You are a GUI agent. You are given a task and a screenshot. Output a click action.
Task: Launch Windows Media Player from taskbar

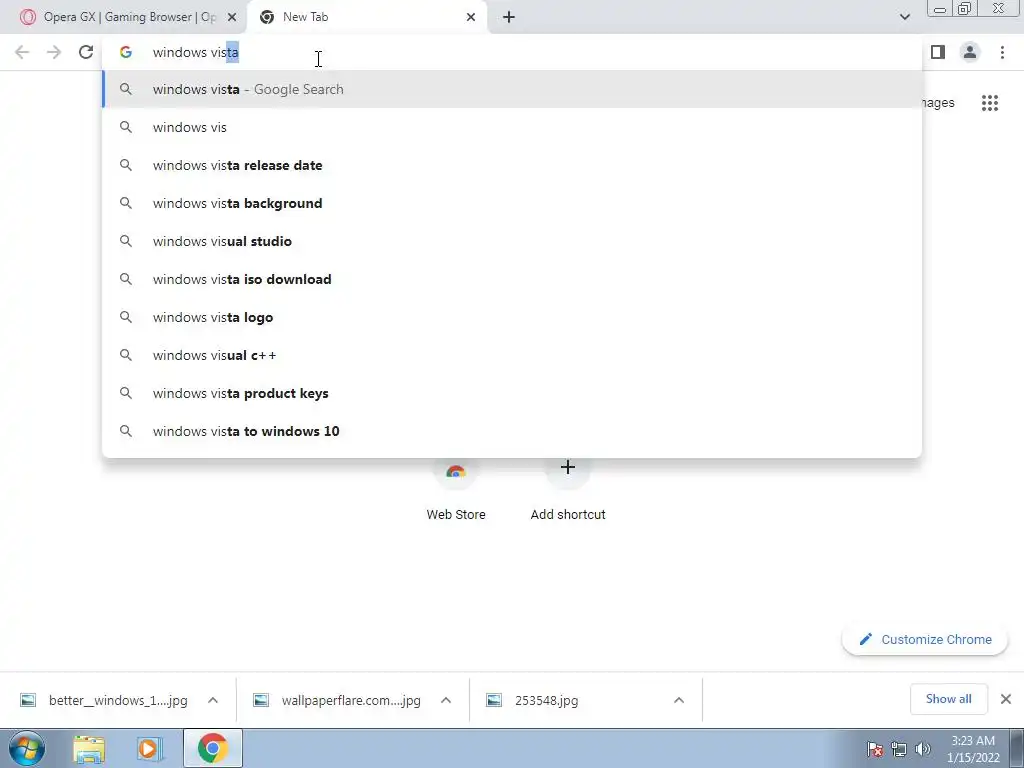150,748
